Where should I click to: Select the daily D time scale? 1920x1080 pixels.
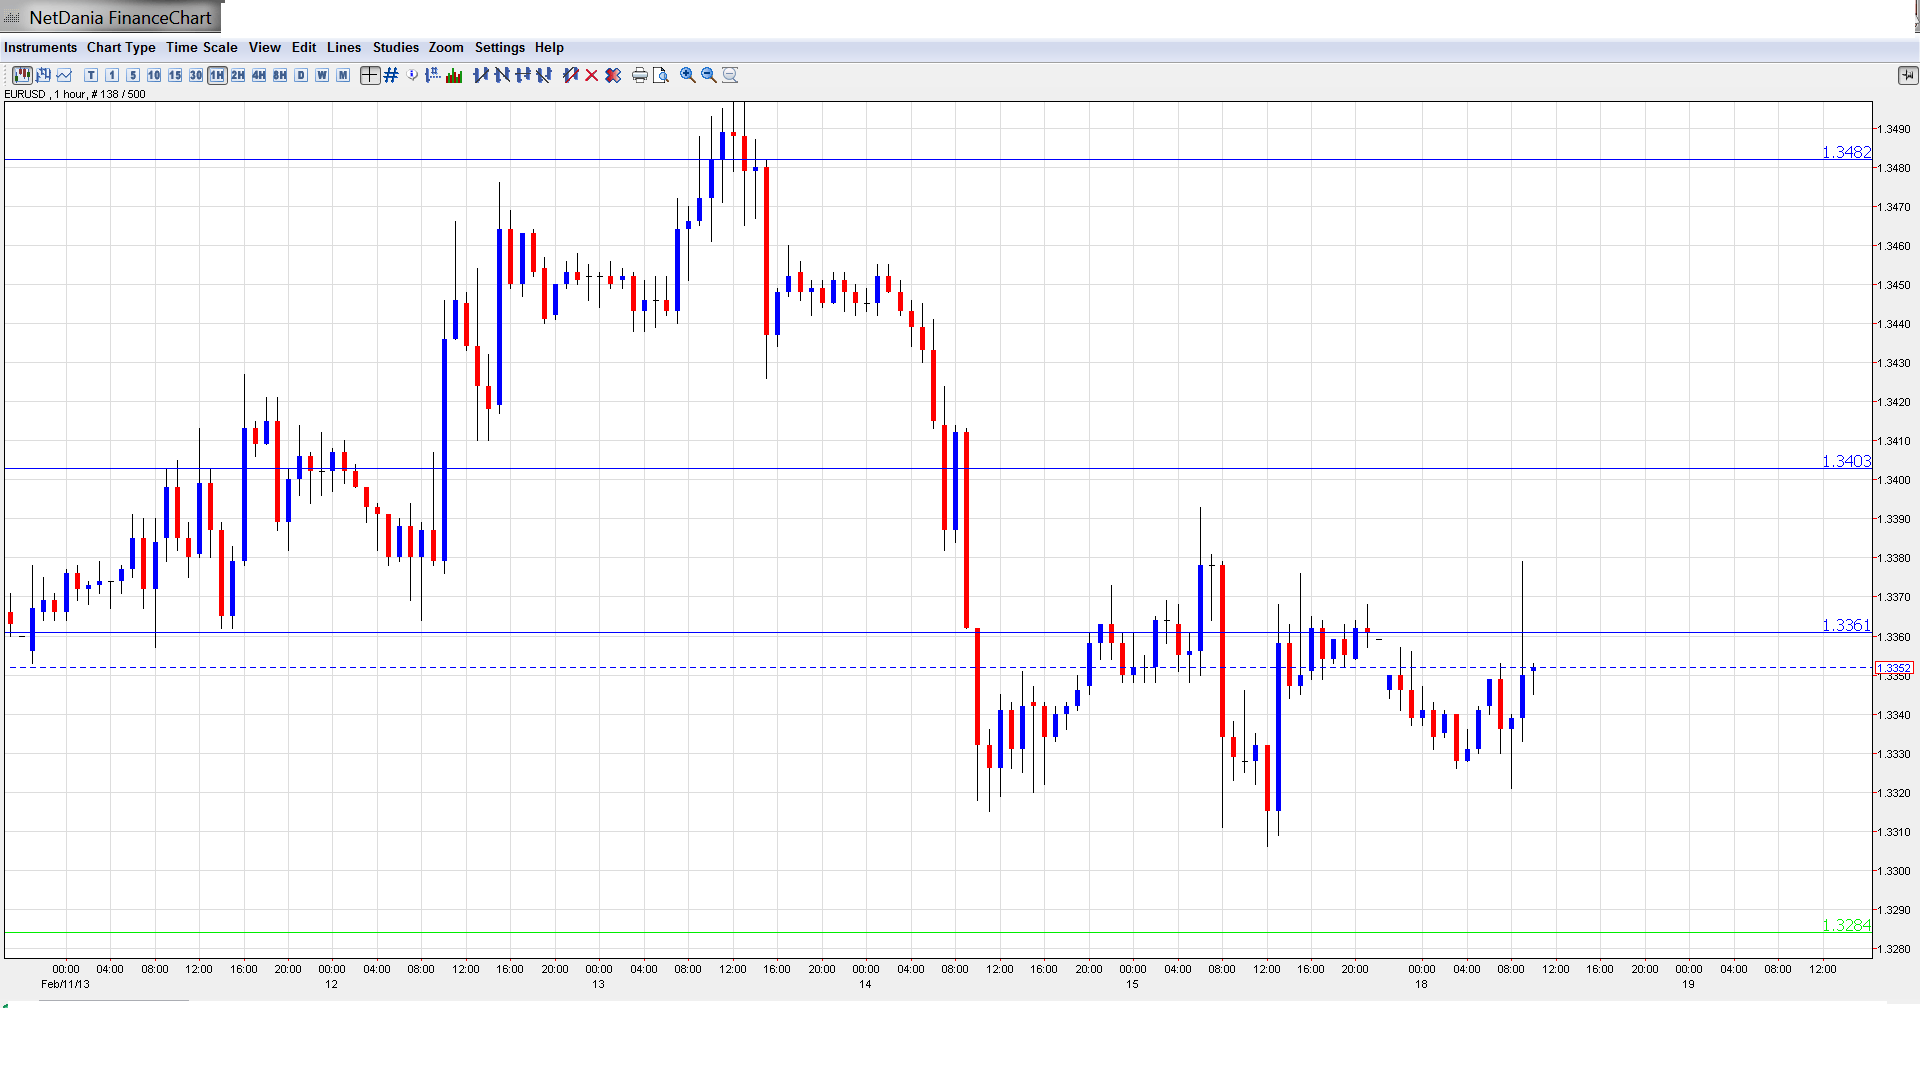tap(301, 75)
